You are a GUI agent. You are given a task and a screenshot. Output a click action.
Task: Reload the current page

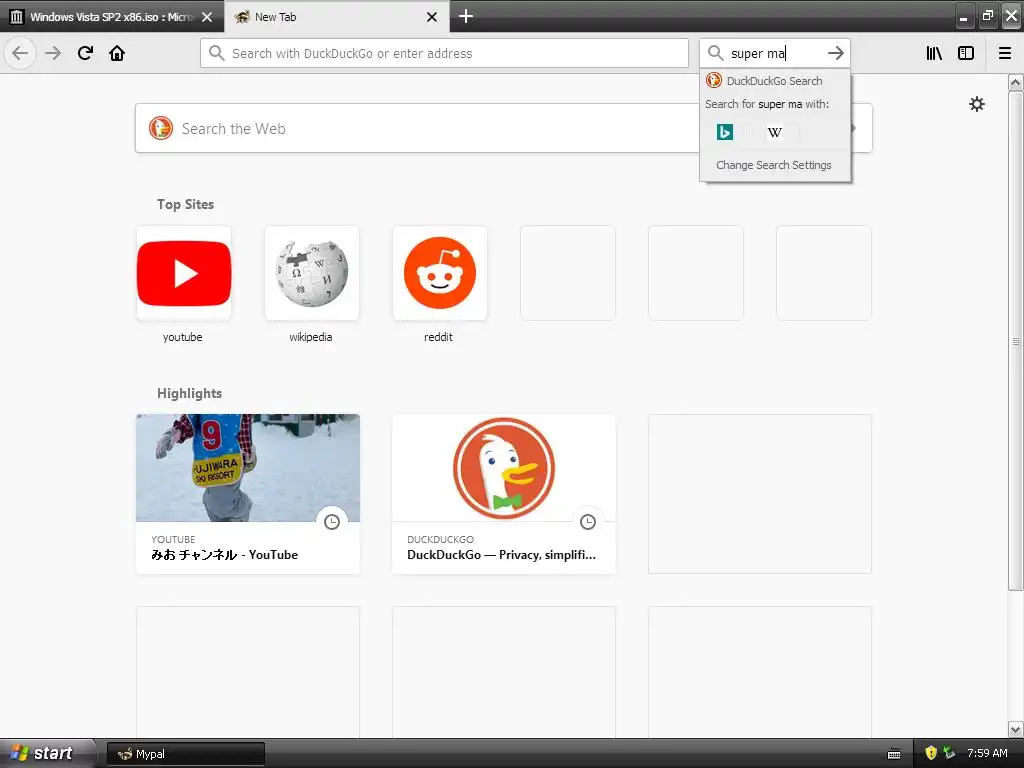(x=85, y=53)
